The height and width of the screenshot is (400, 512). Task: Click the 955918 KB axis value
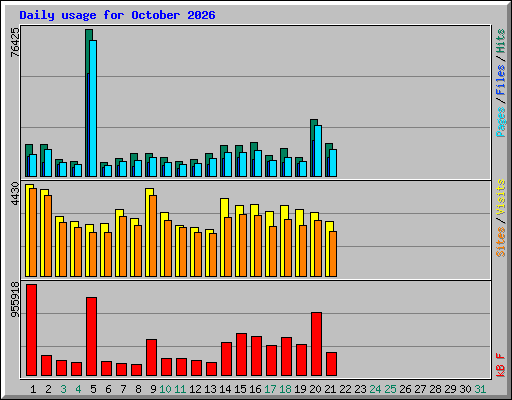(15, 299)
